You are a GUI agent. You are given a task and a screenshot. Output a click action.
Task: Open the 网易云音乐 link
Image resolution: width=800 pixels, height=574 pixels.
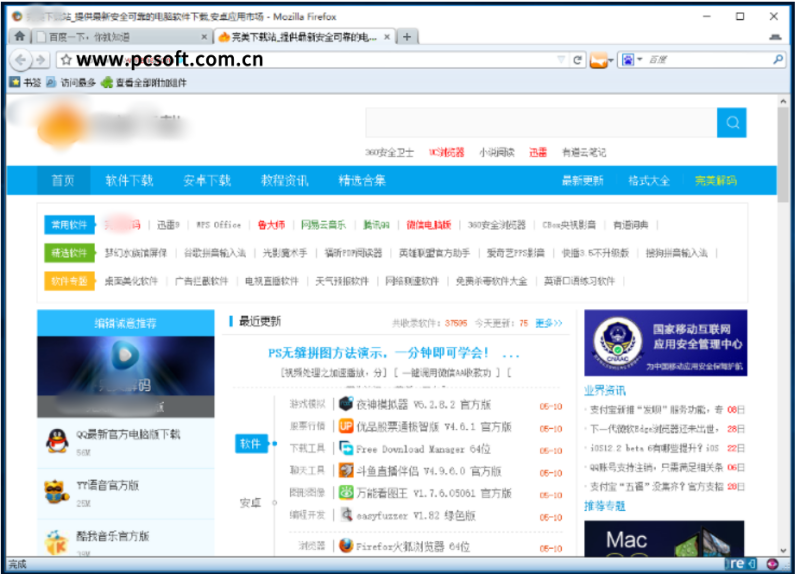coord(323,224)
